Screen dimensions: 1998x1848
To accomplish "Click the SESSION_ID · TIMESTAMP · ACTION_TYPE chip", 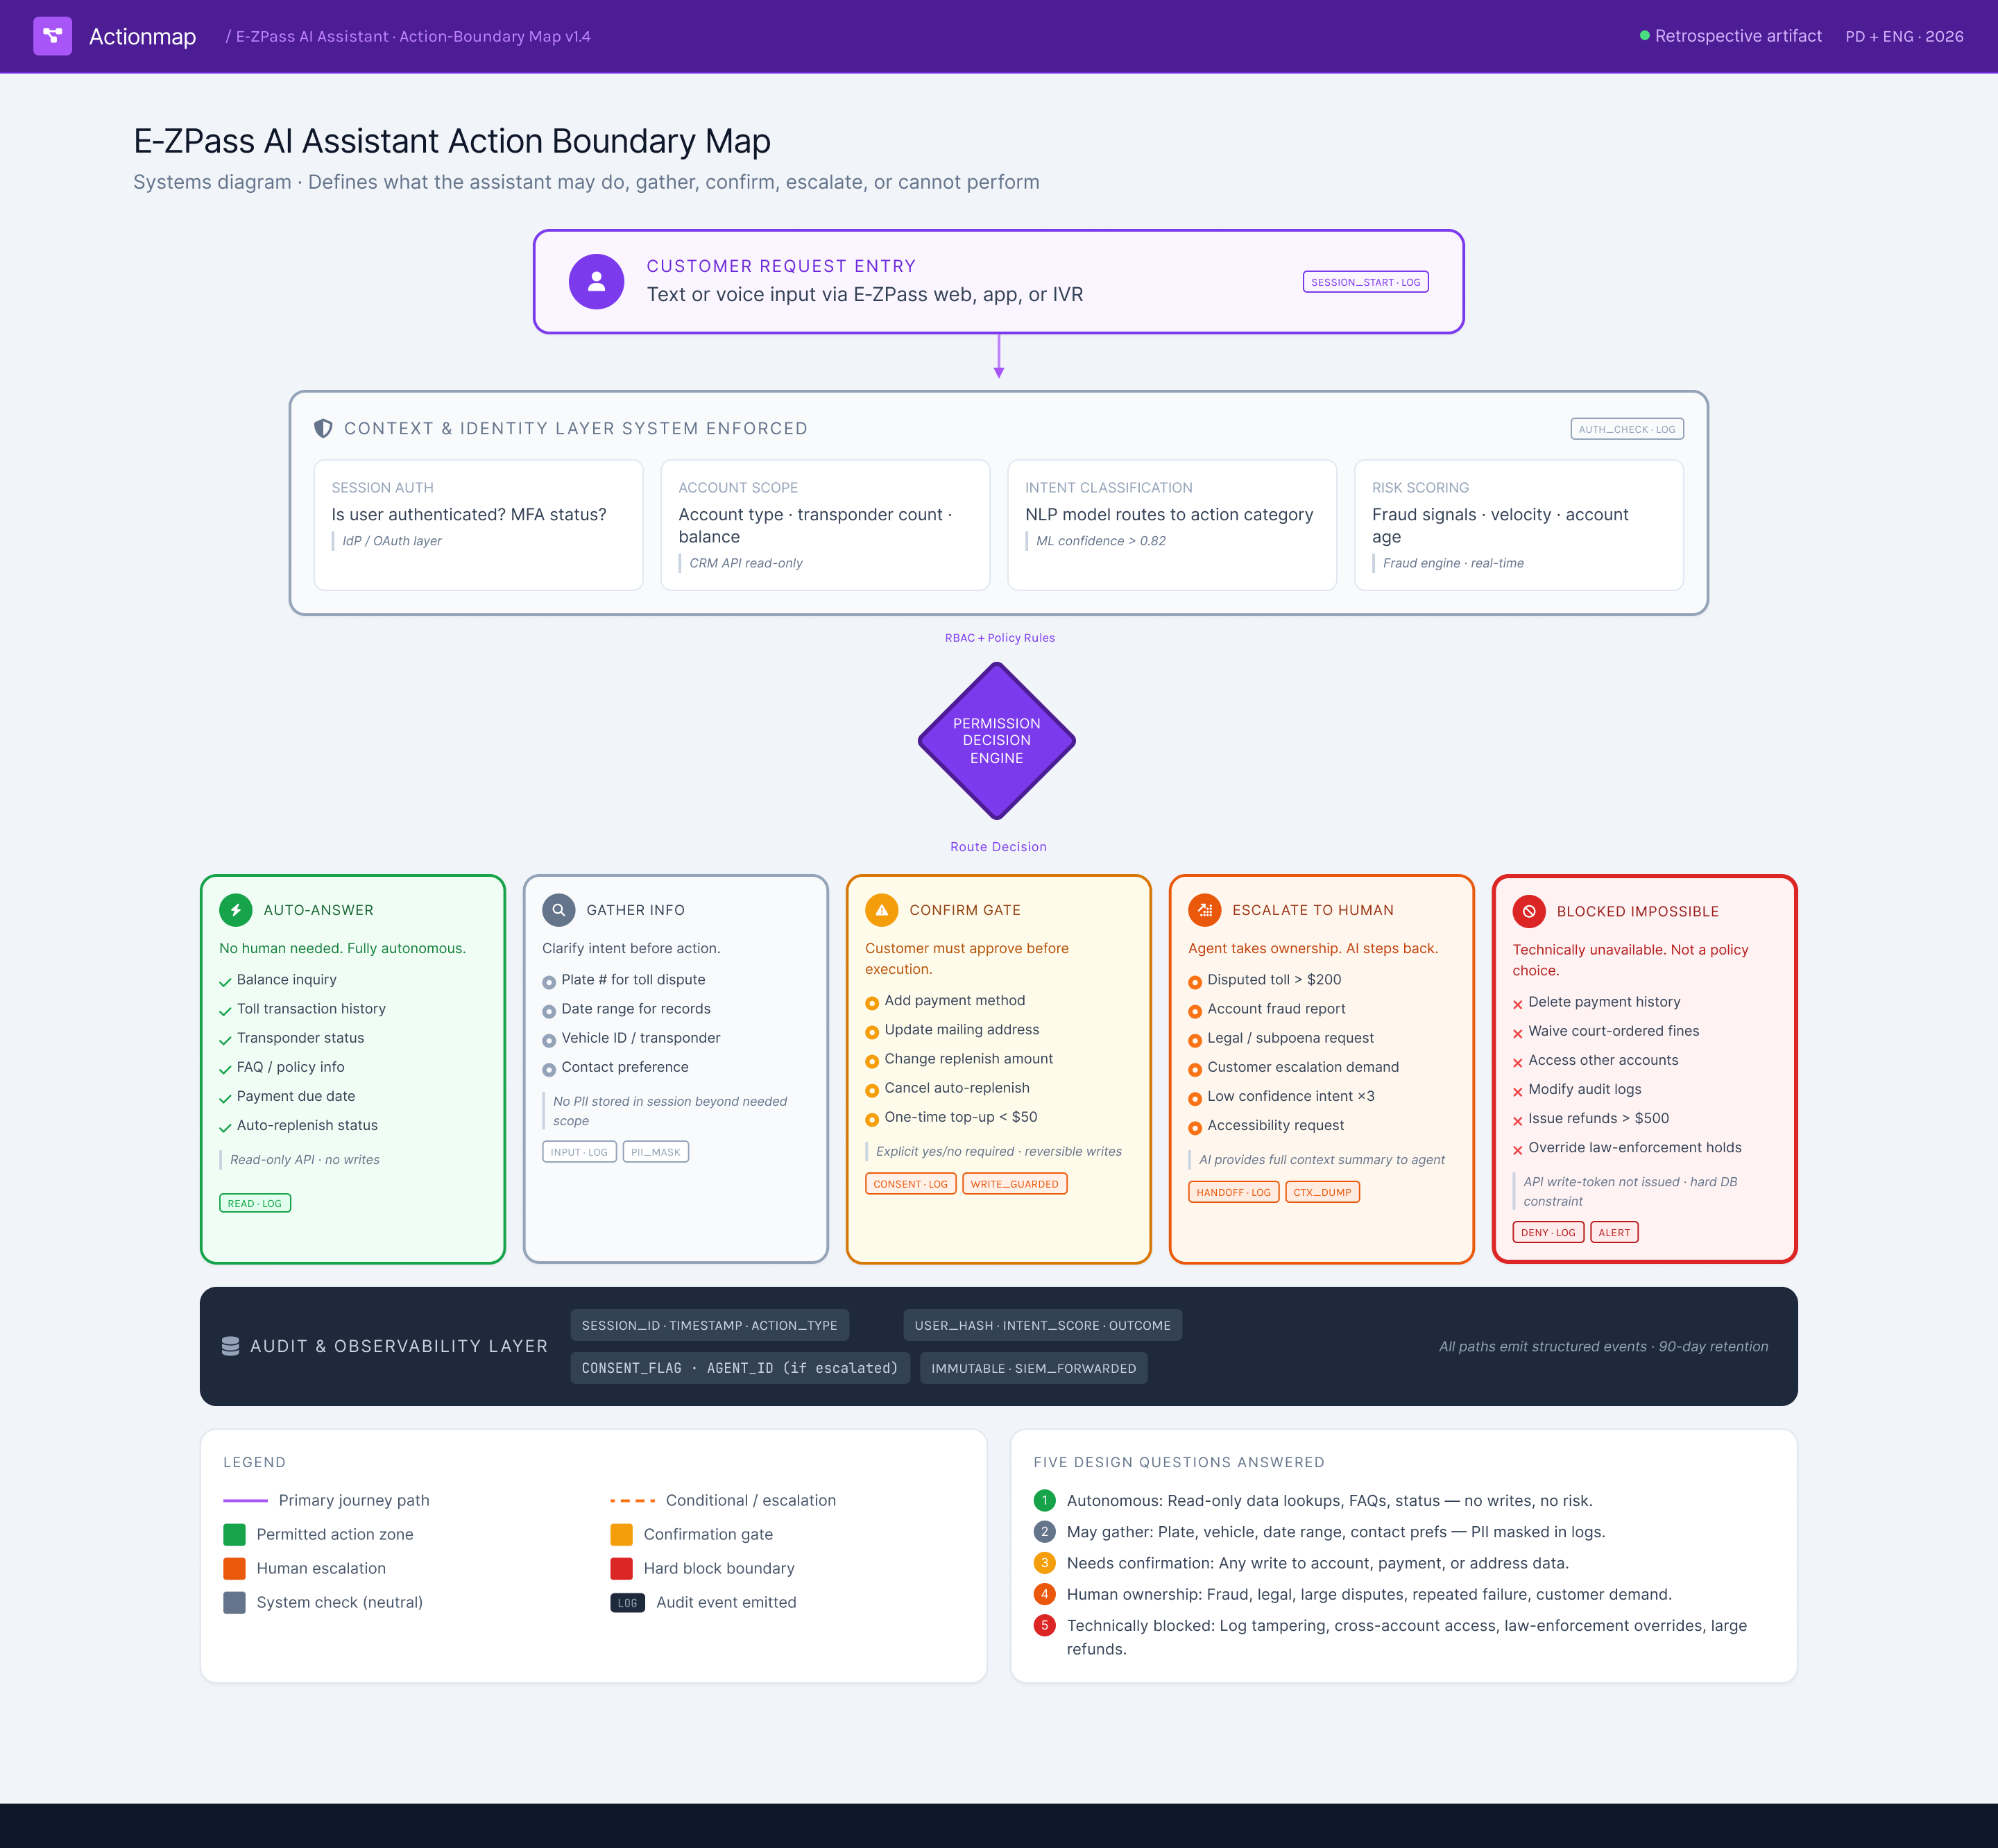I will tap(710, 1325).
